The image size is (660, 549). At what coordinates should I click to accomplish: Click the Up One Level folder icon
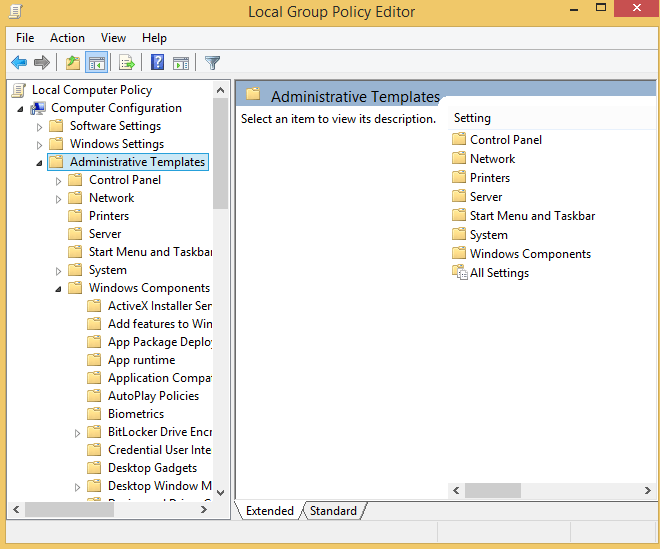72,63
